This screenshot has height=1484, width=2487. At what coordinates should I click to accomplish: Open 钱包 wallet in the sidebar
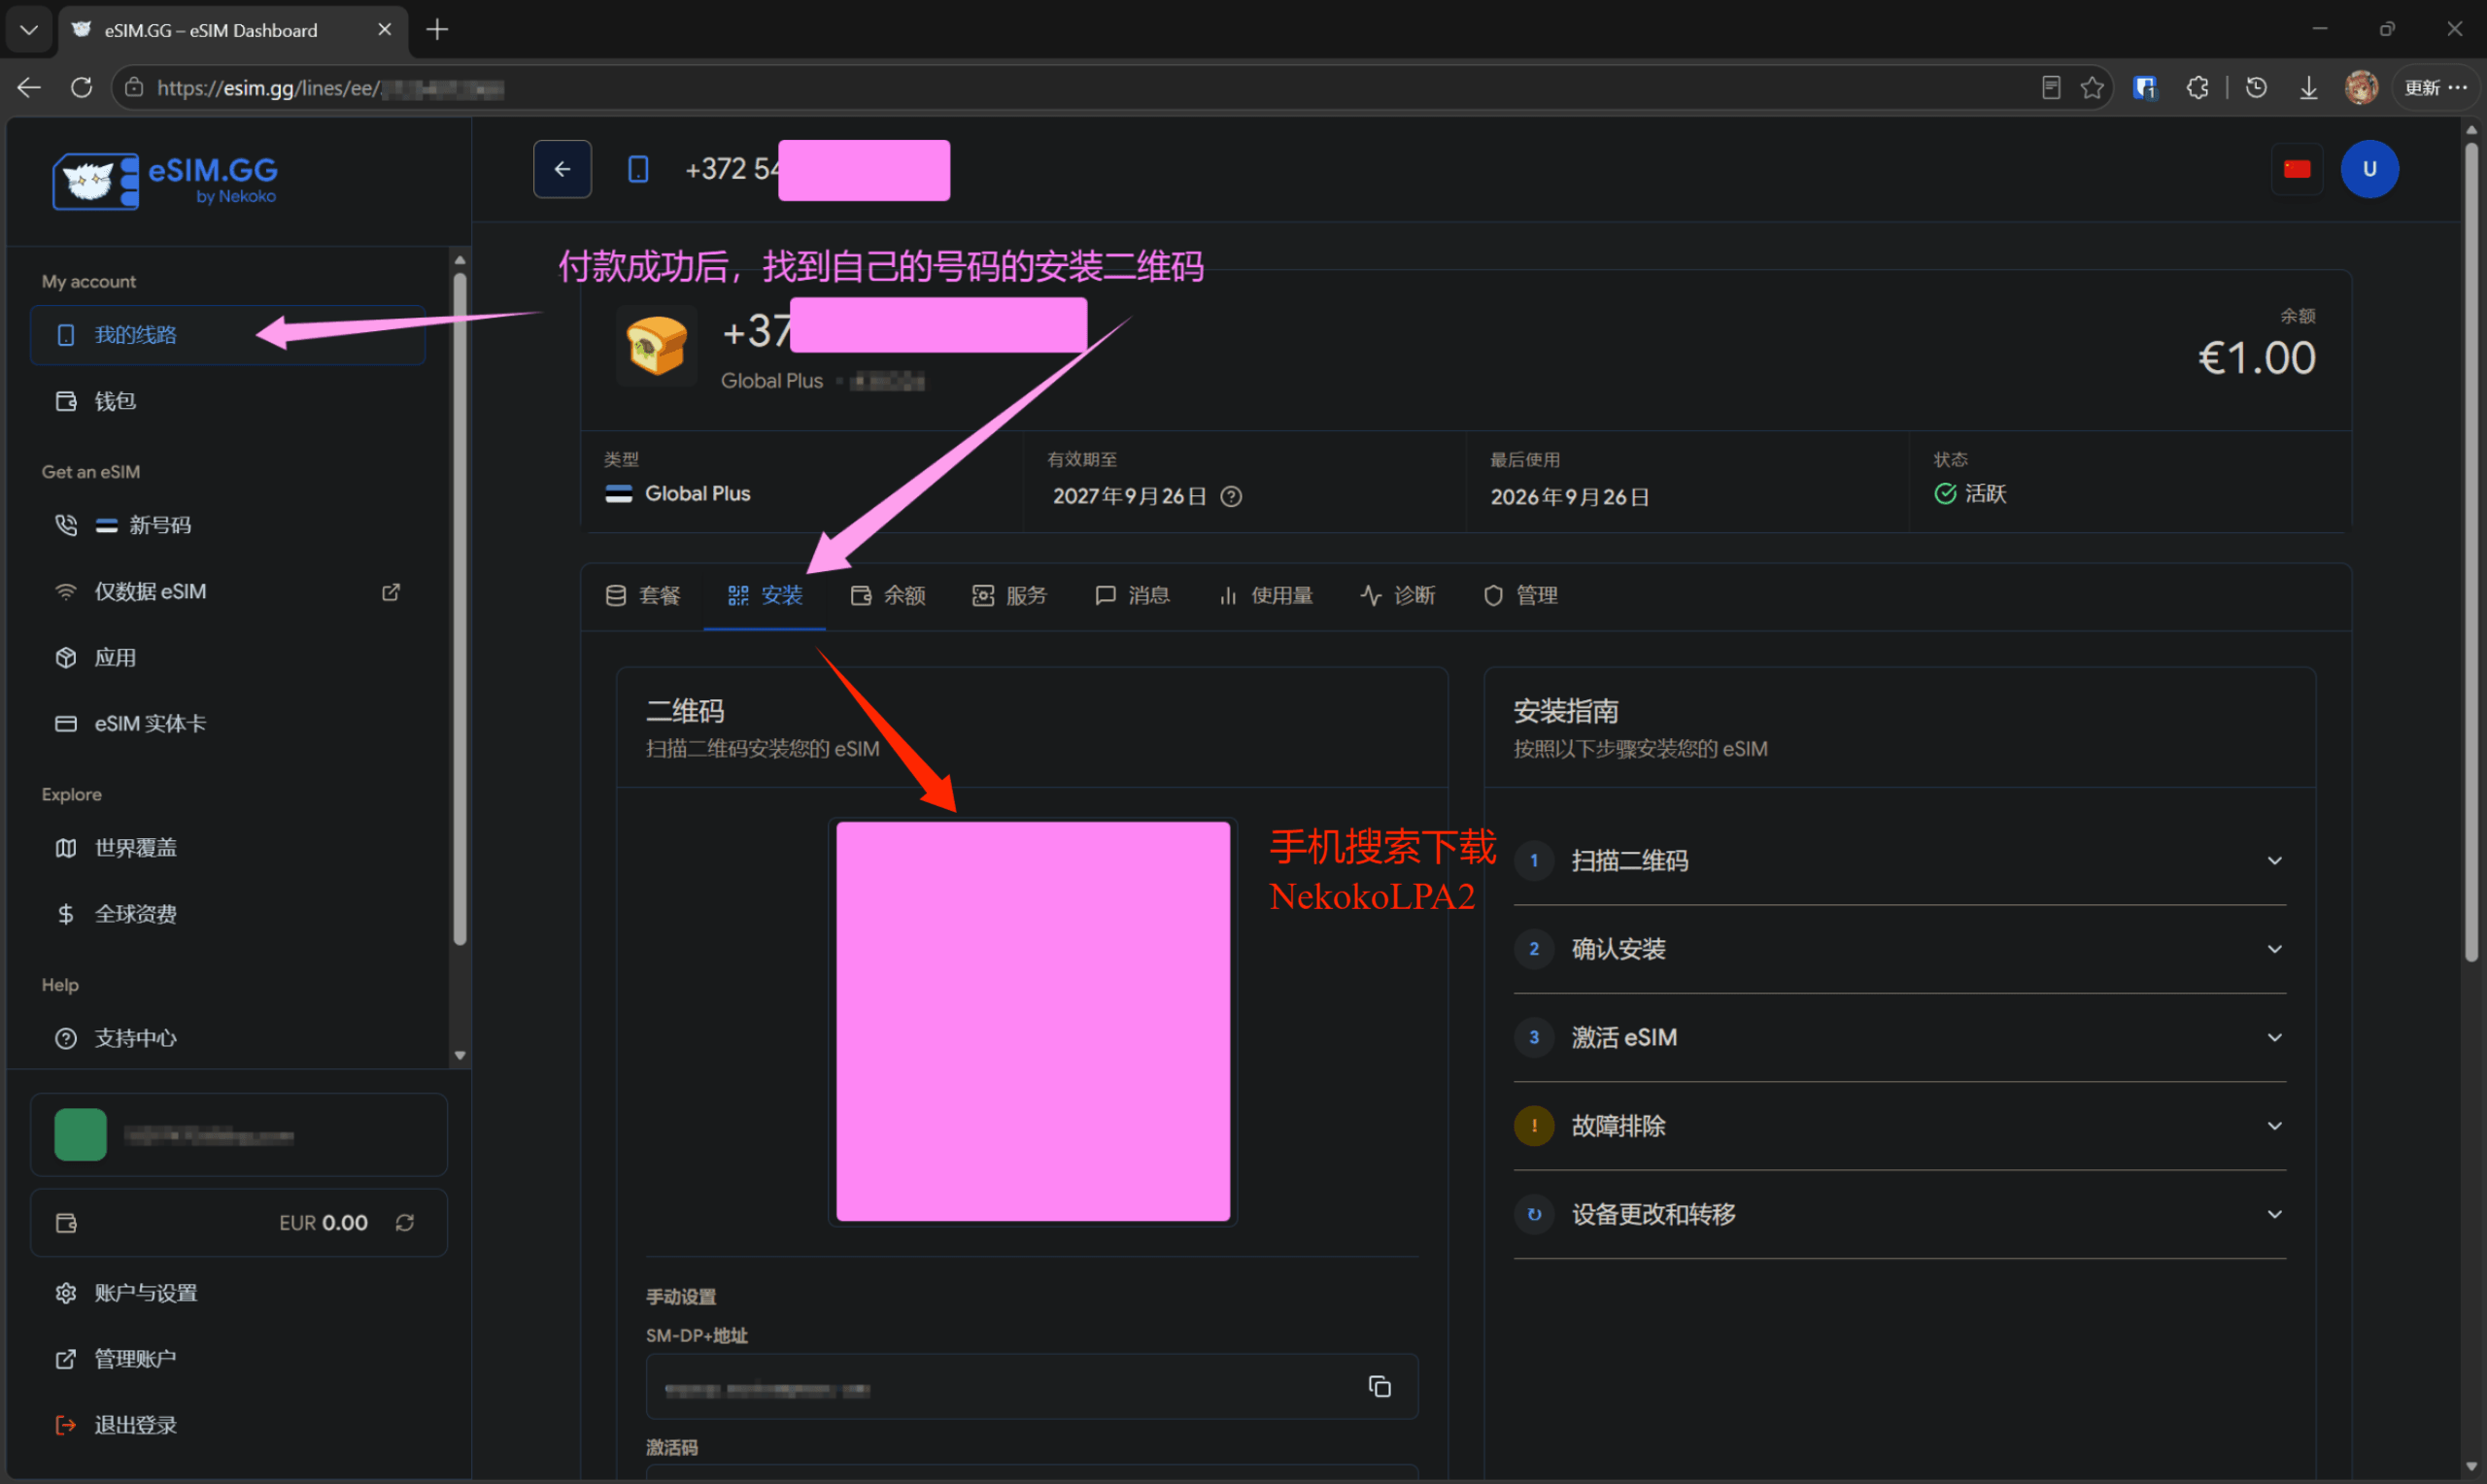228,401
